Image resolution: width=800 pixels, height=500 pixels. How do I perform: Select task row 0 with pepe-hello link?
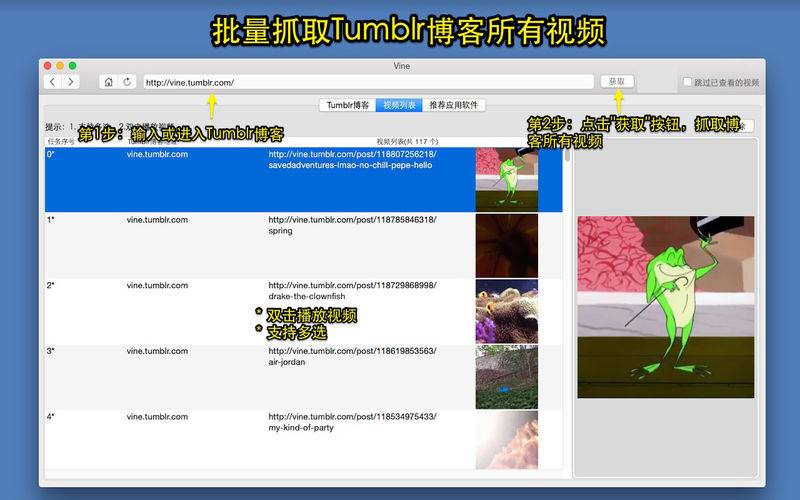(x=304, y=180)
